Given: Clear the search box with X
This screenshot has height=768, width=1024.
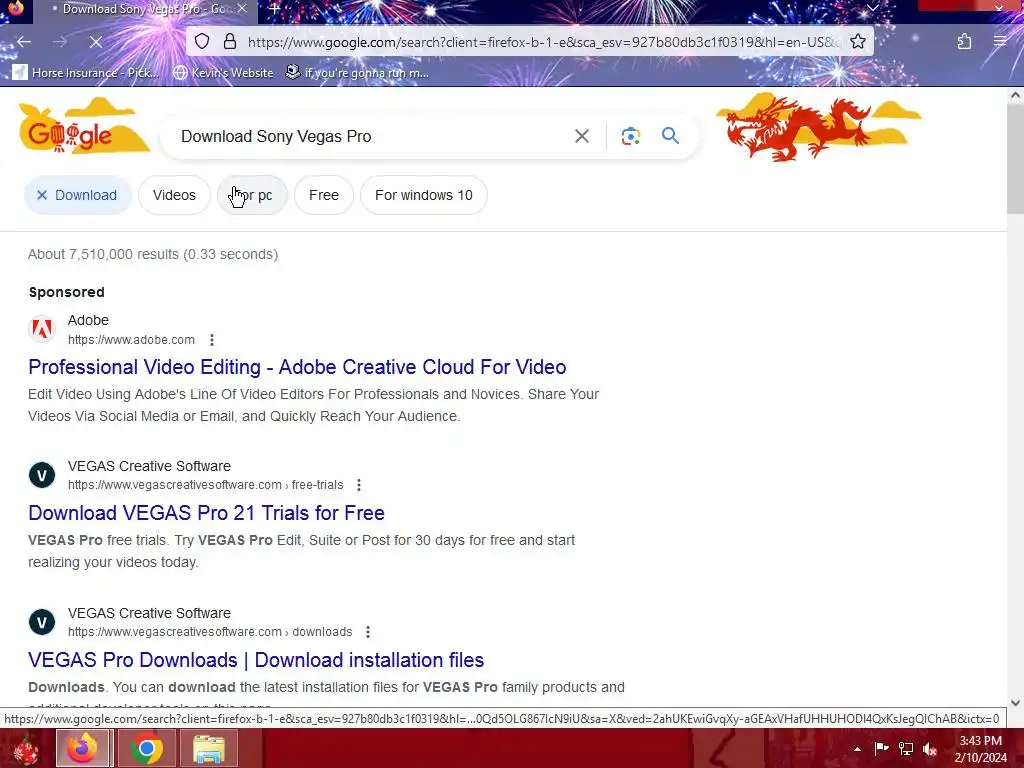Looking at the screenshot, I should [581, 136].
